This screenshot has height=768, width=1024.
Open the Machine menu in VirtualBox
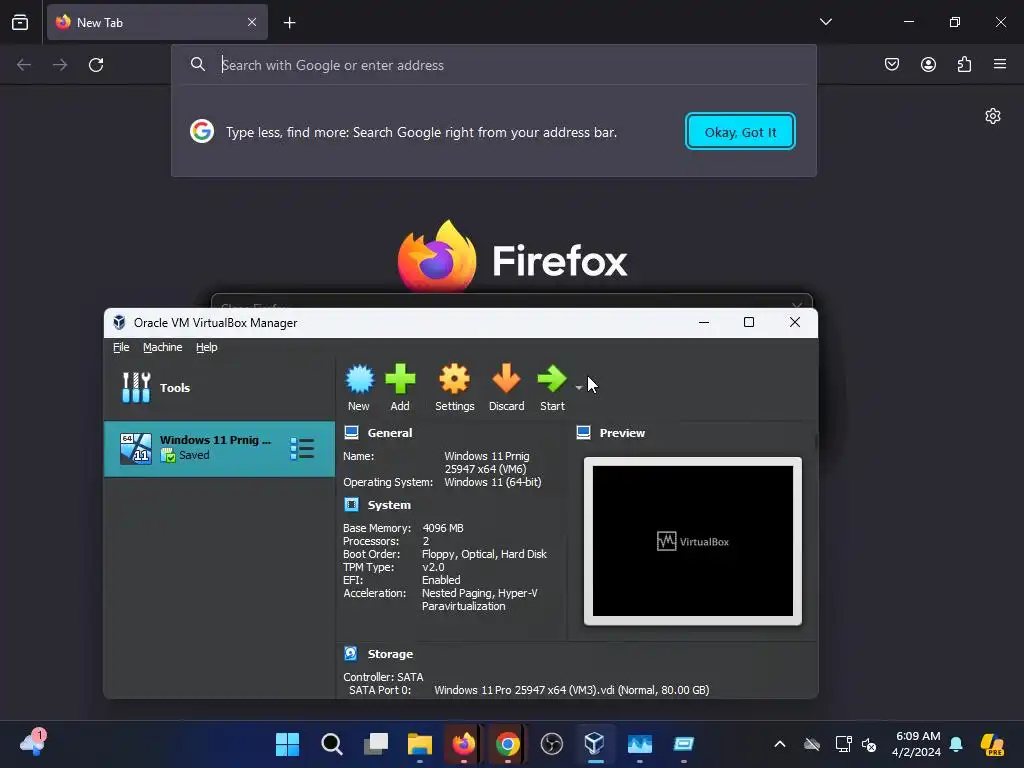[x=163, y=347]
